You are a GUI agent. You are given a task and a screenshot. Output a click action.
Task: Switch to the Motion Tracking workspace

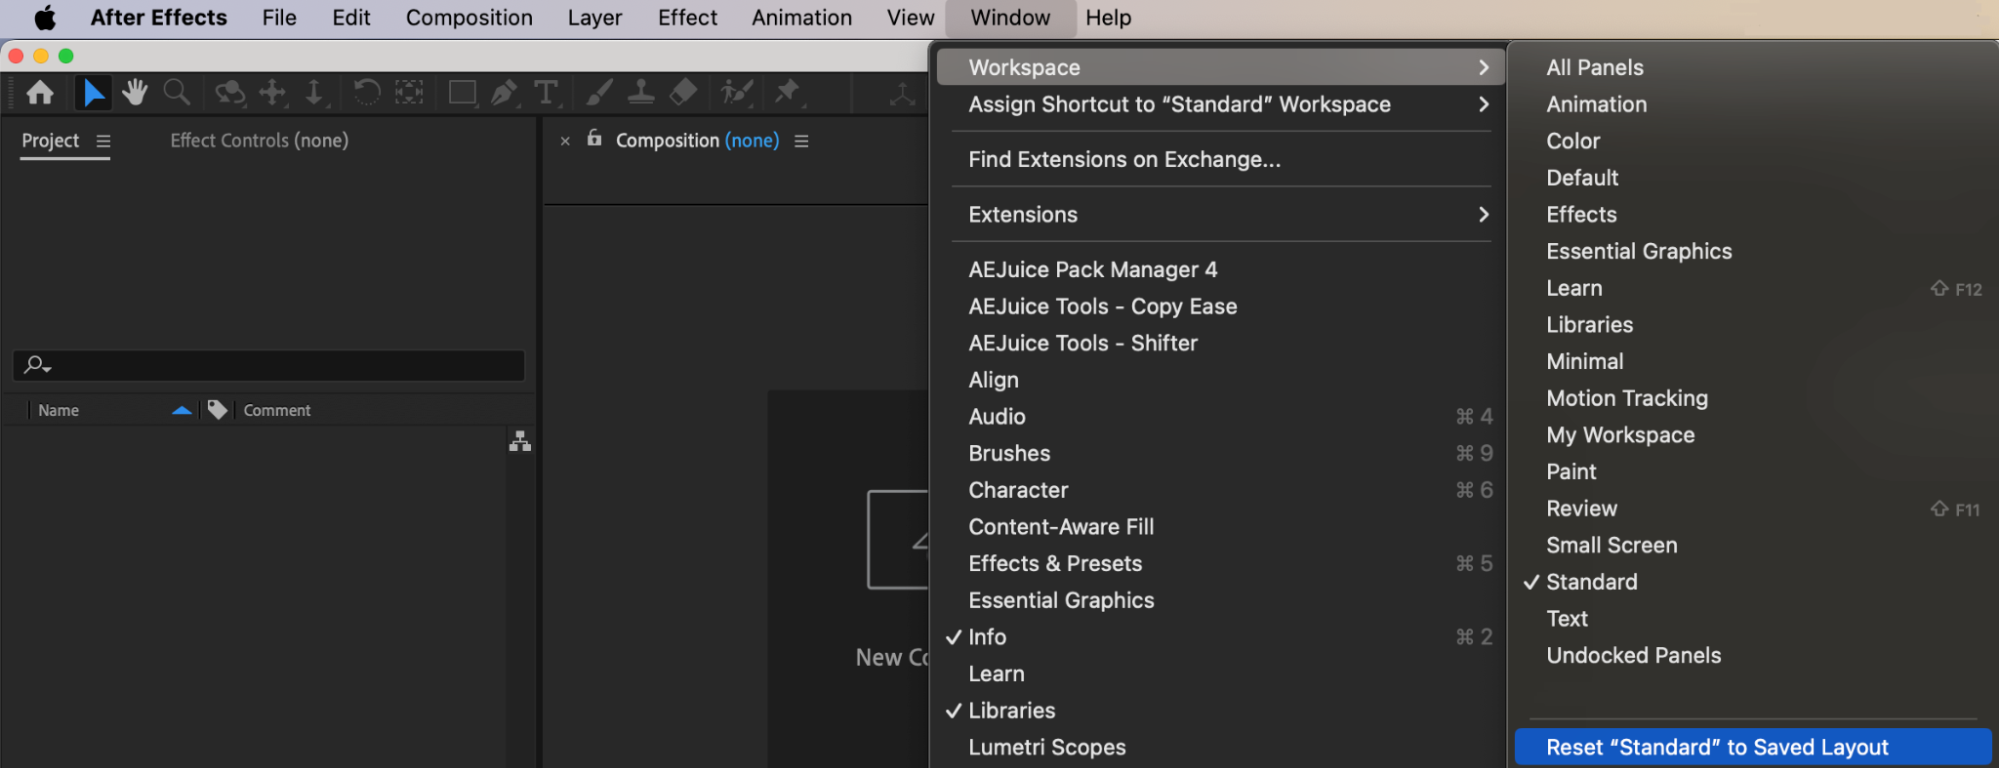[x=1627, y=399]
